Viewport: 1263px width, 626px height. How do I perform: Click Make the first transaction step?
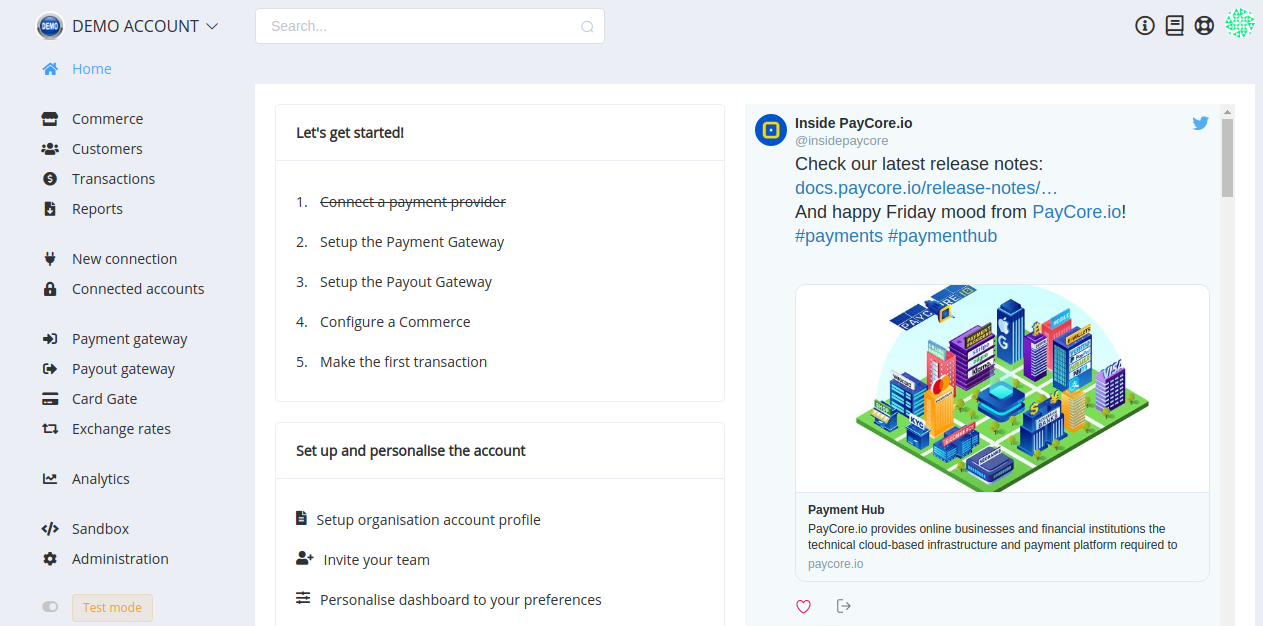pyautogui.click(x=403, y=362)
